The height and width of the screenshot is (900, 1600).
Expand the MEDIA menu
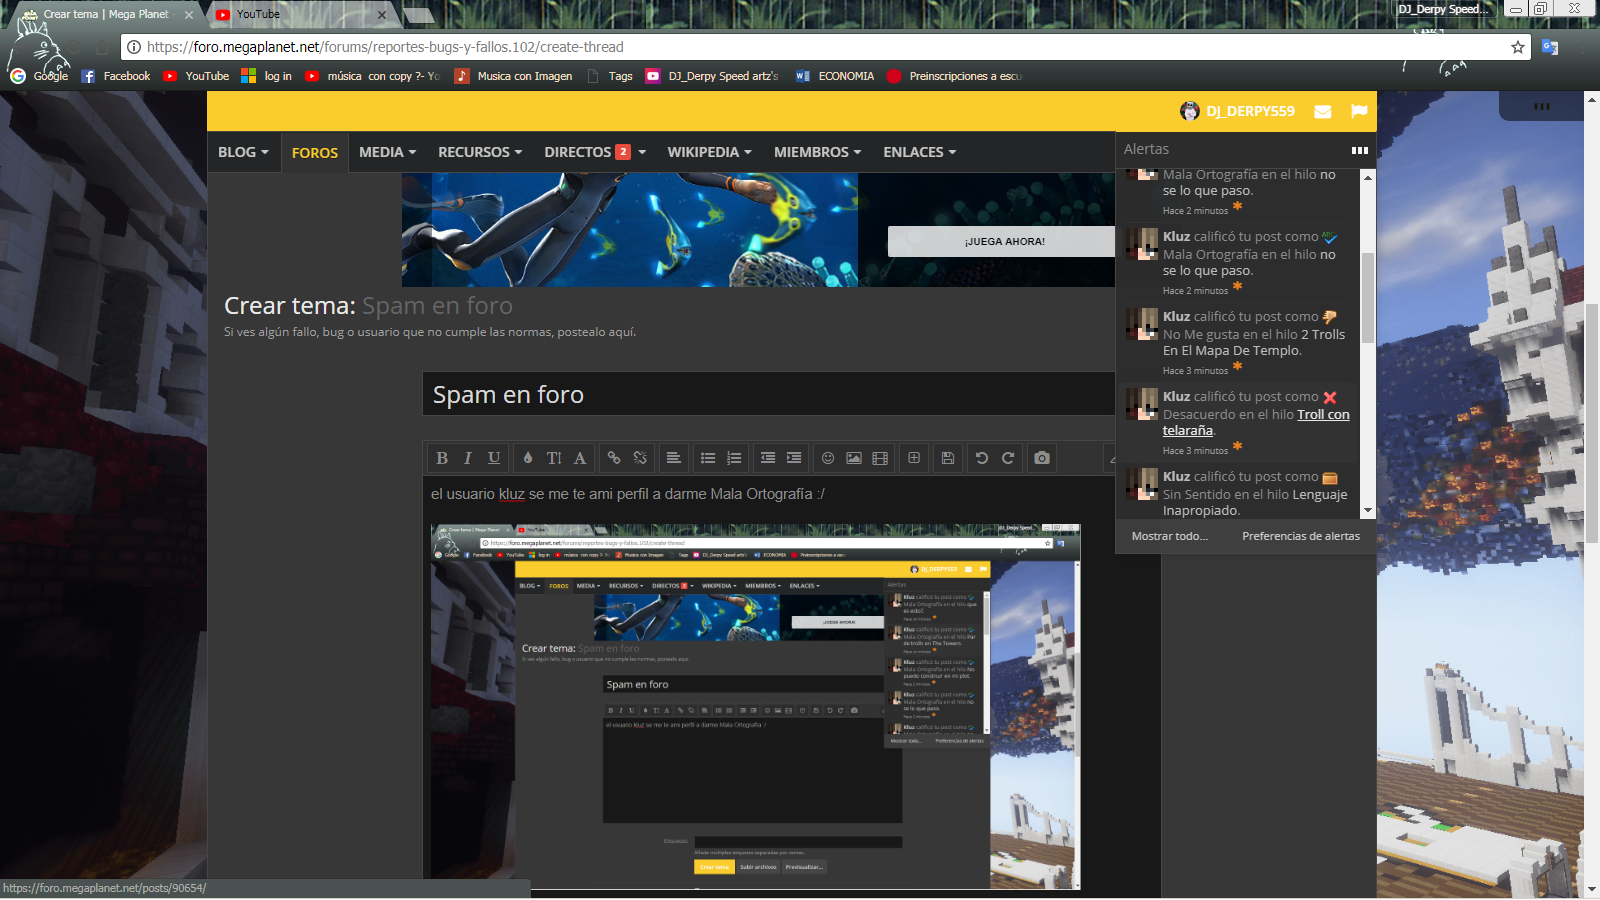pos(387,152)
